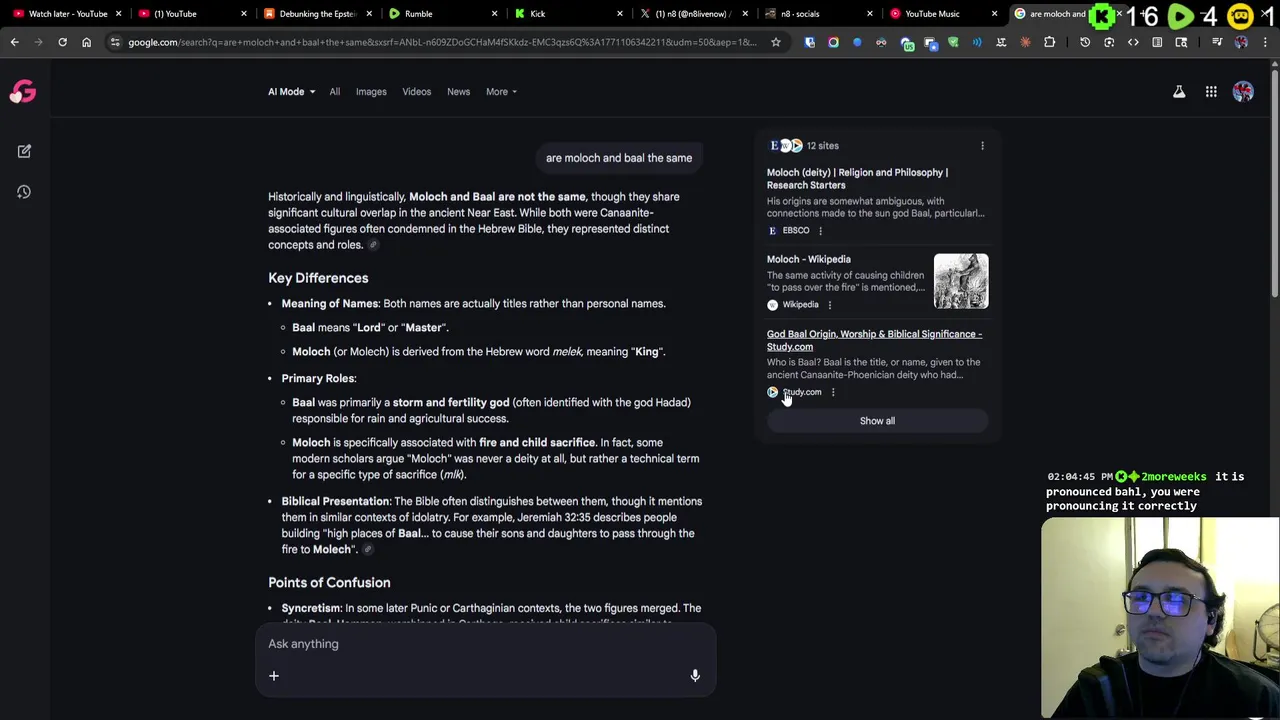Click Show all sources button
The width and height of the screenshot is (1280, 720).
(877, 421)
